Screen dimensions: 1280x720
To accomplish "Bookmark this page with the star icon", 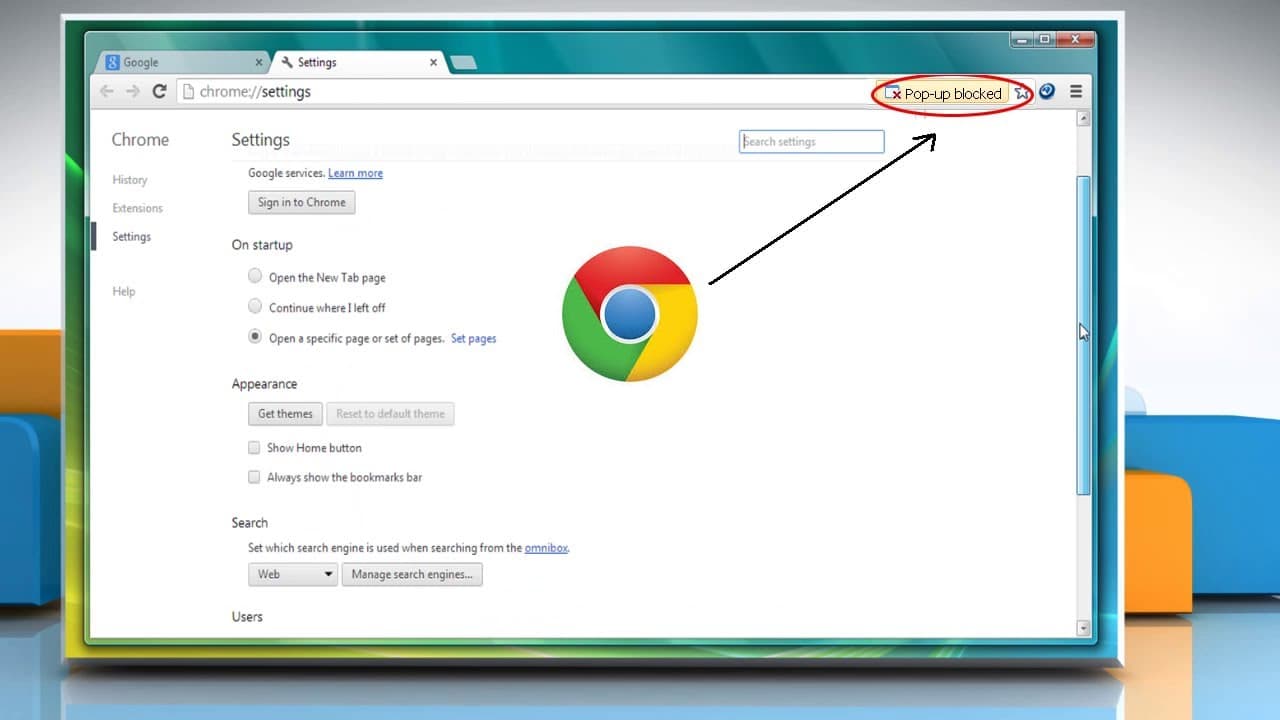I will coord(1022,92).
